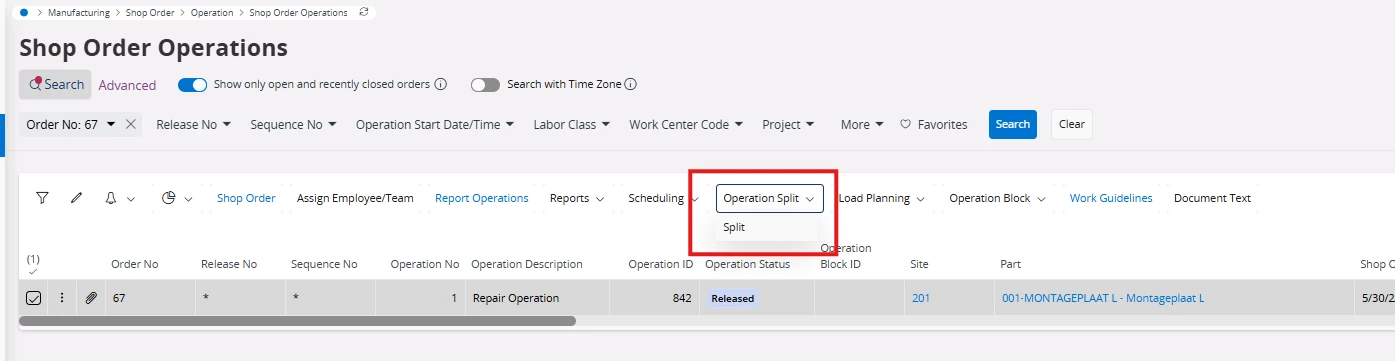
Task: Open the Scheduling menu
Action: [663, 198]
